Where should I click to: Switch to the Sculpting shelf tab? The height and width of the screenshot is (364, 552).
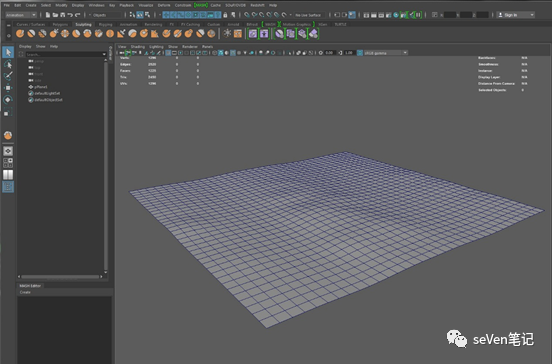(x=83, y=24)
